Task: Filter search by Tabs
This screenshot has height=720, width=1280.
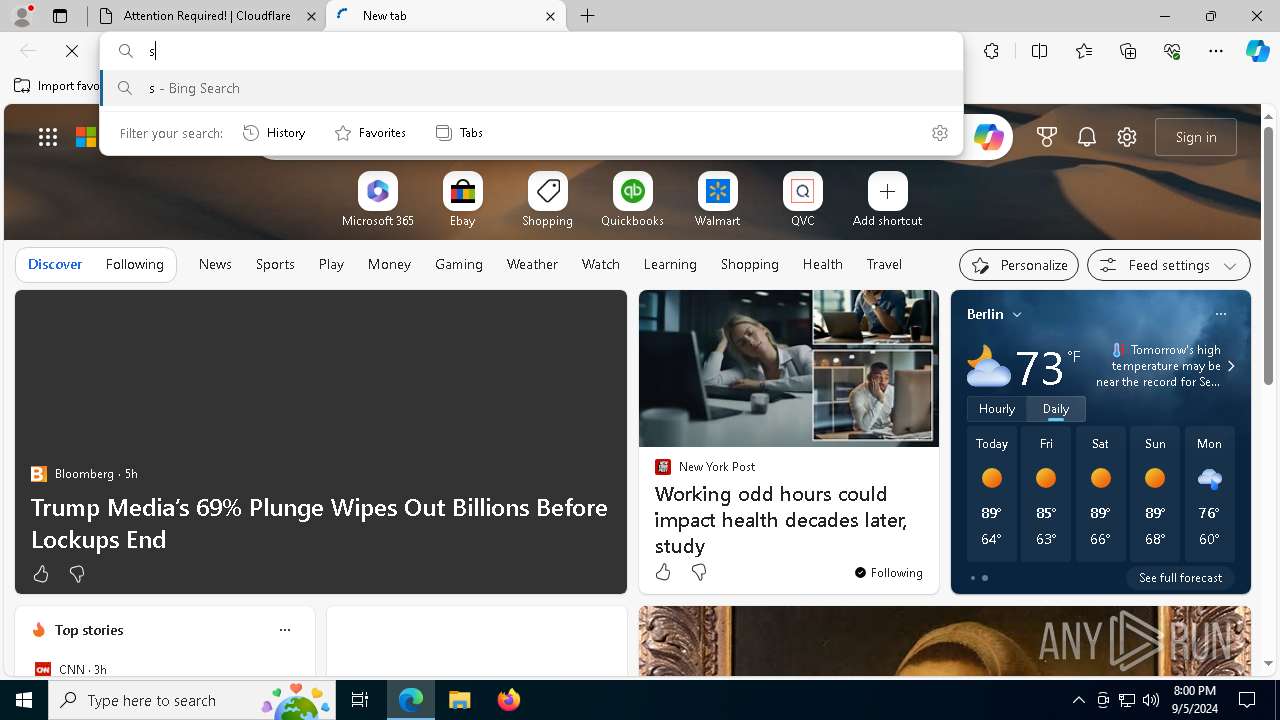Action: [x=459, y=133]
